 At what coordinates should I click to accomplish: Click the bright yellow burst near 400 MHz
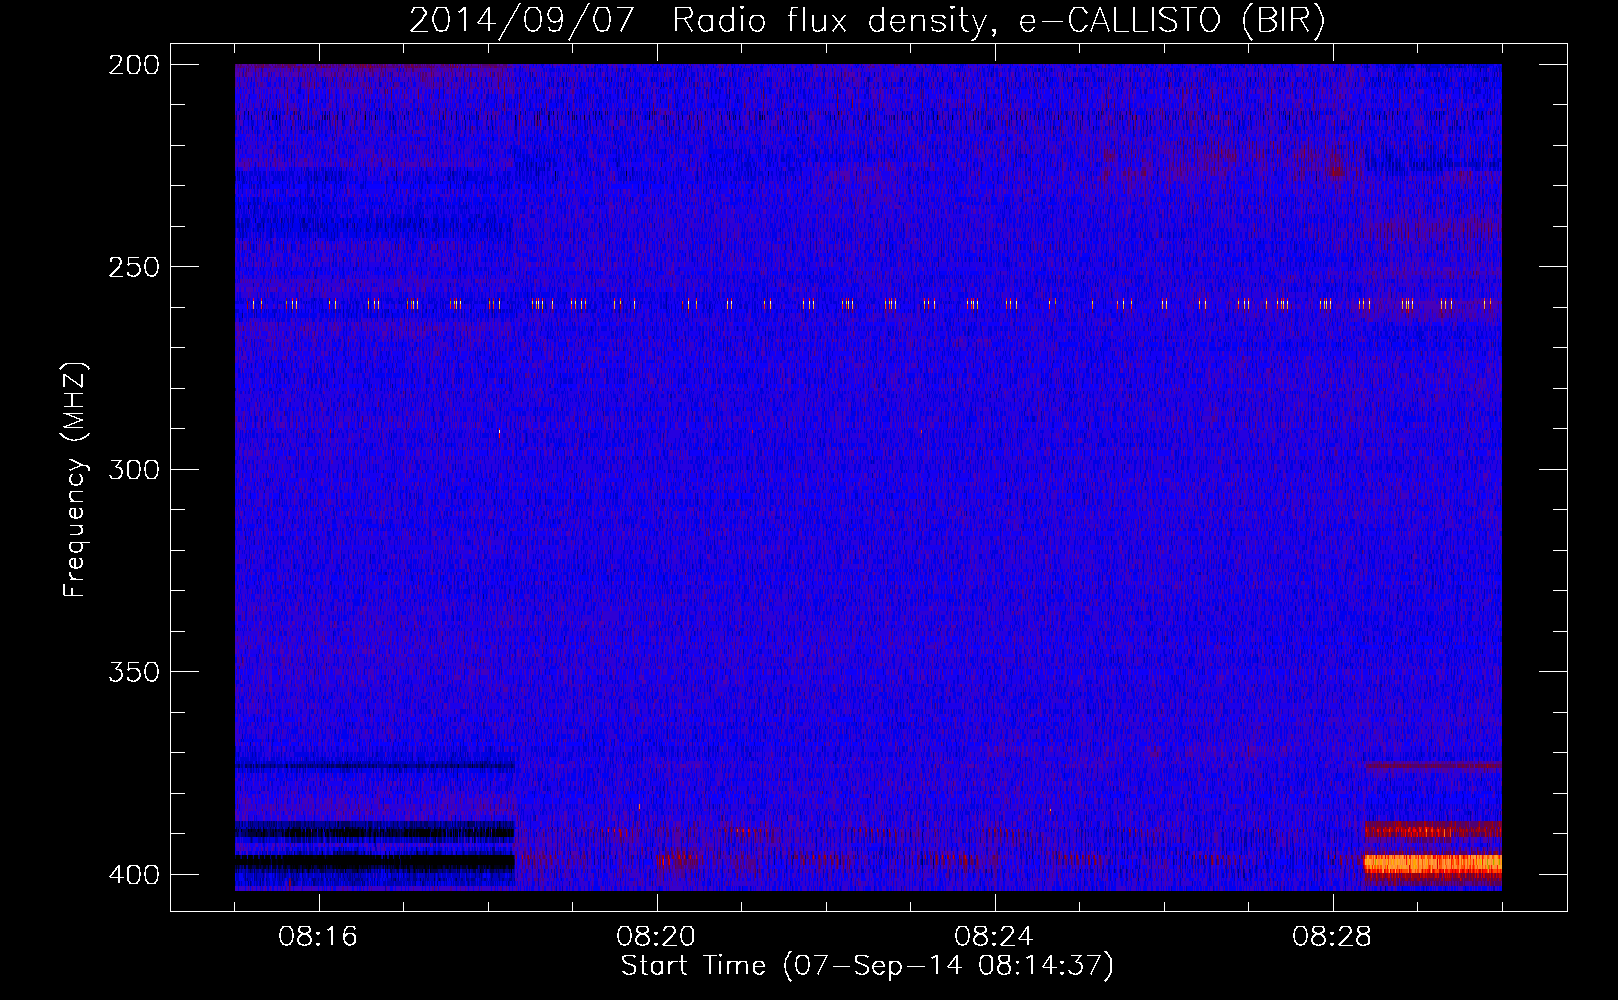(x=1433, y=863)
